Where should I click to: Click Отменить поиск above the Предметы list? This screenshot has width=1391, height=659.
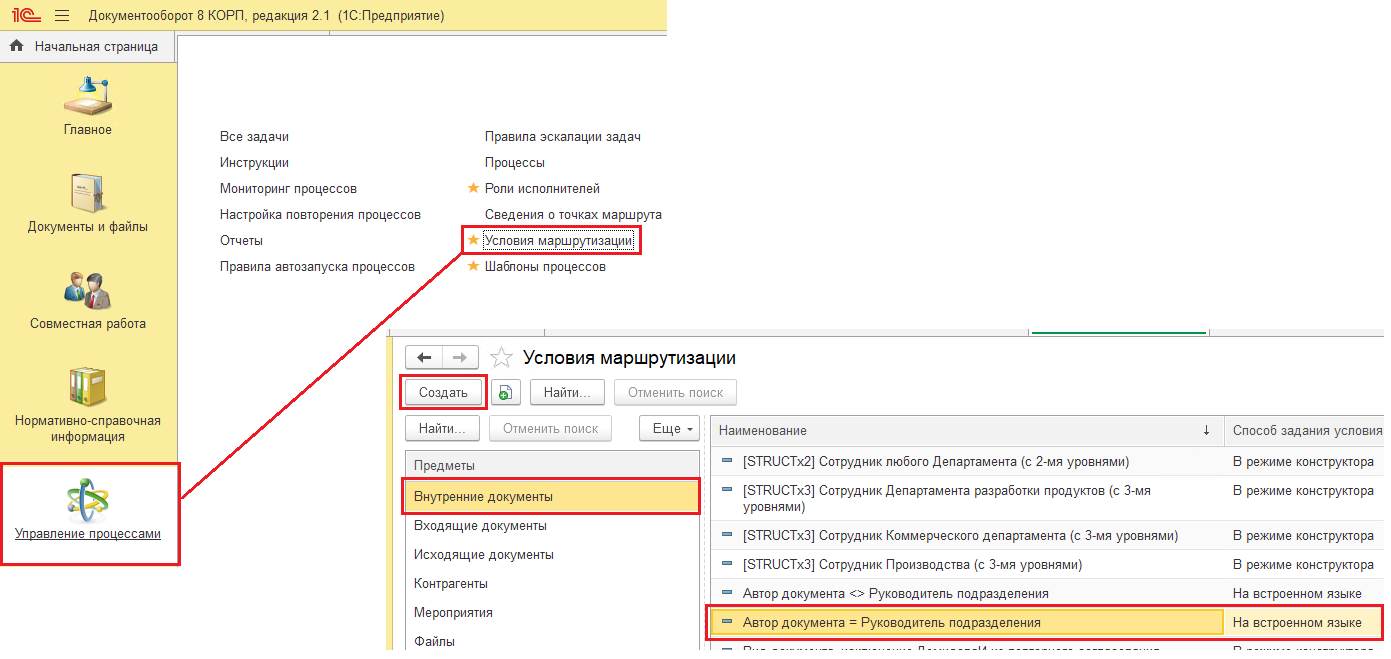tap(550, 428)
